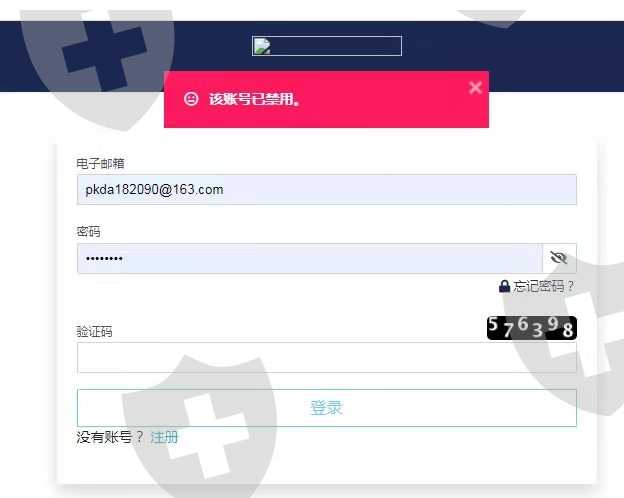Click the 电子邮箱 field label
The width and height of the screenshot is (624, 498).
point(100,163)
